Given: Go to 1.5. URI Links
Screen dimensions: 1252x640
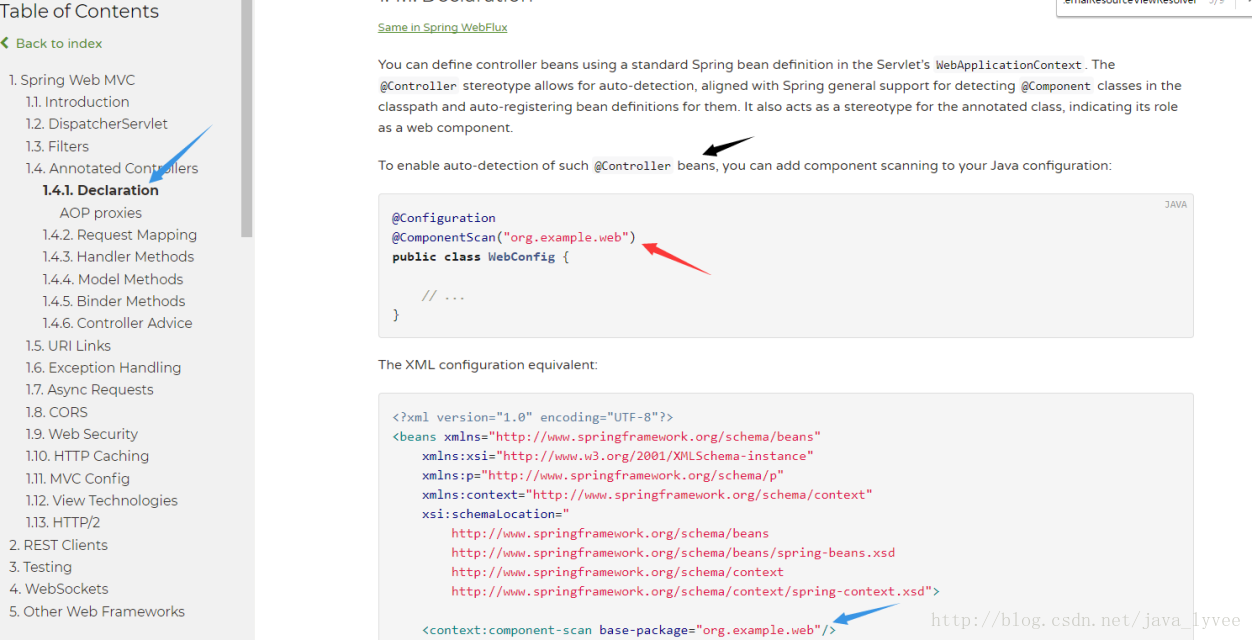Looking at the screenshot, I should click(68, 346).
